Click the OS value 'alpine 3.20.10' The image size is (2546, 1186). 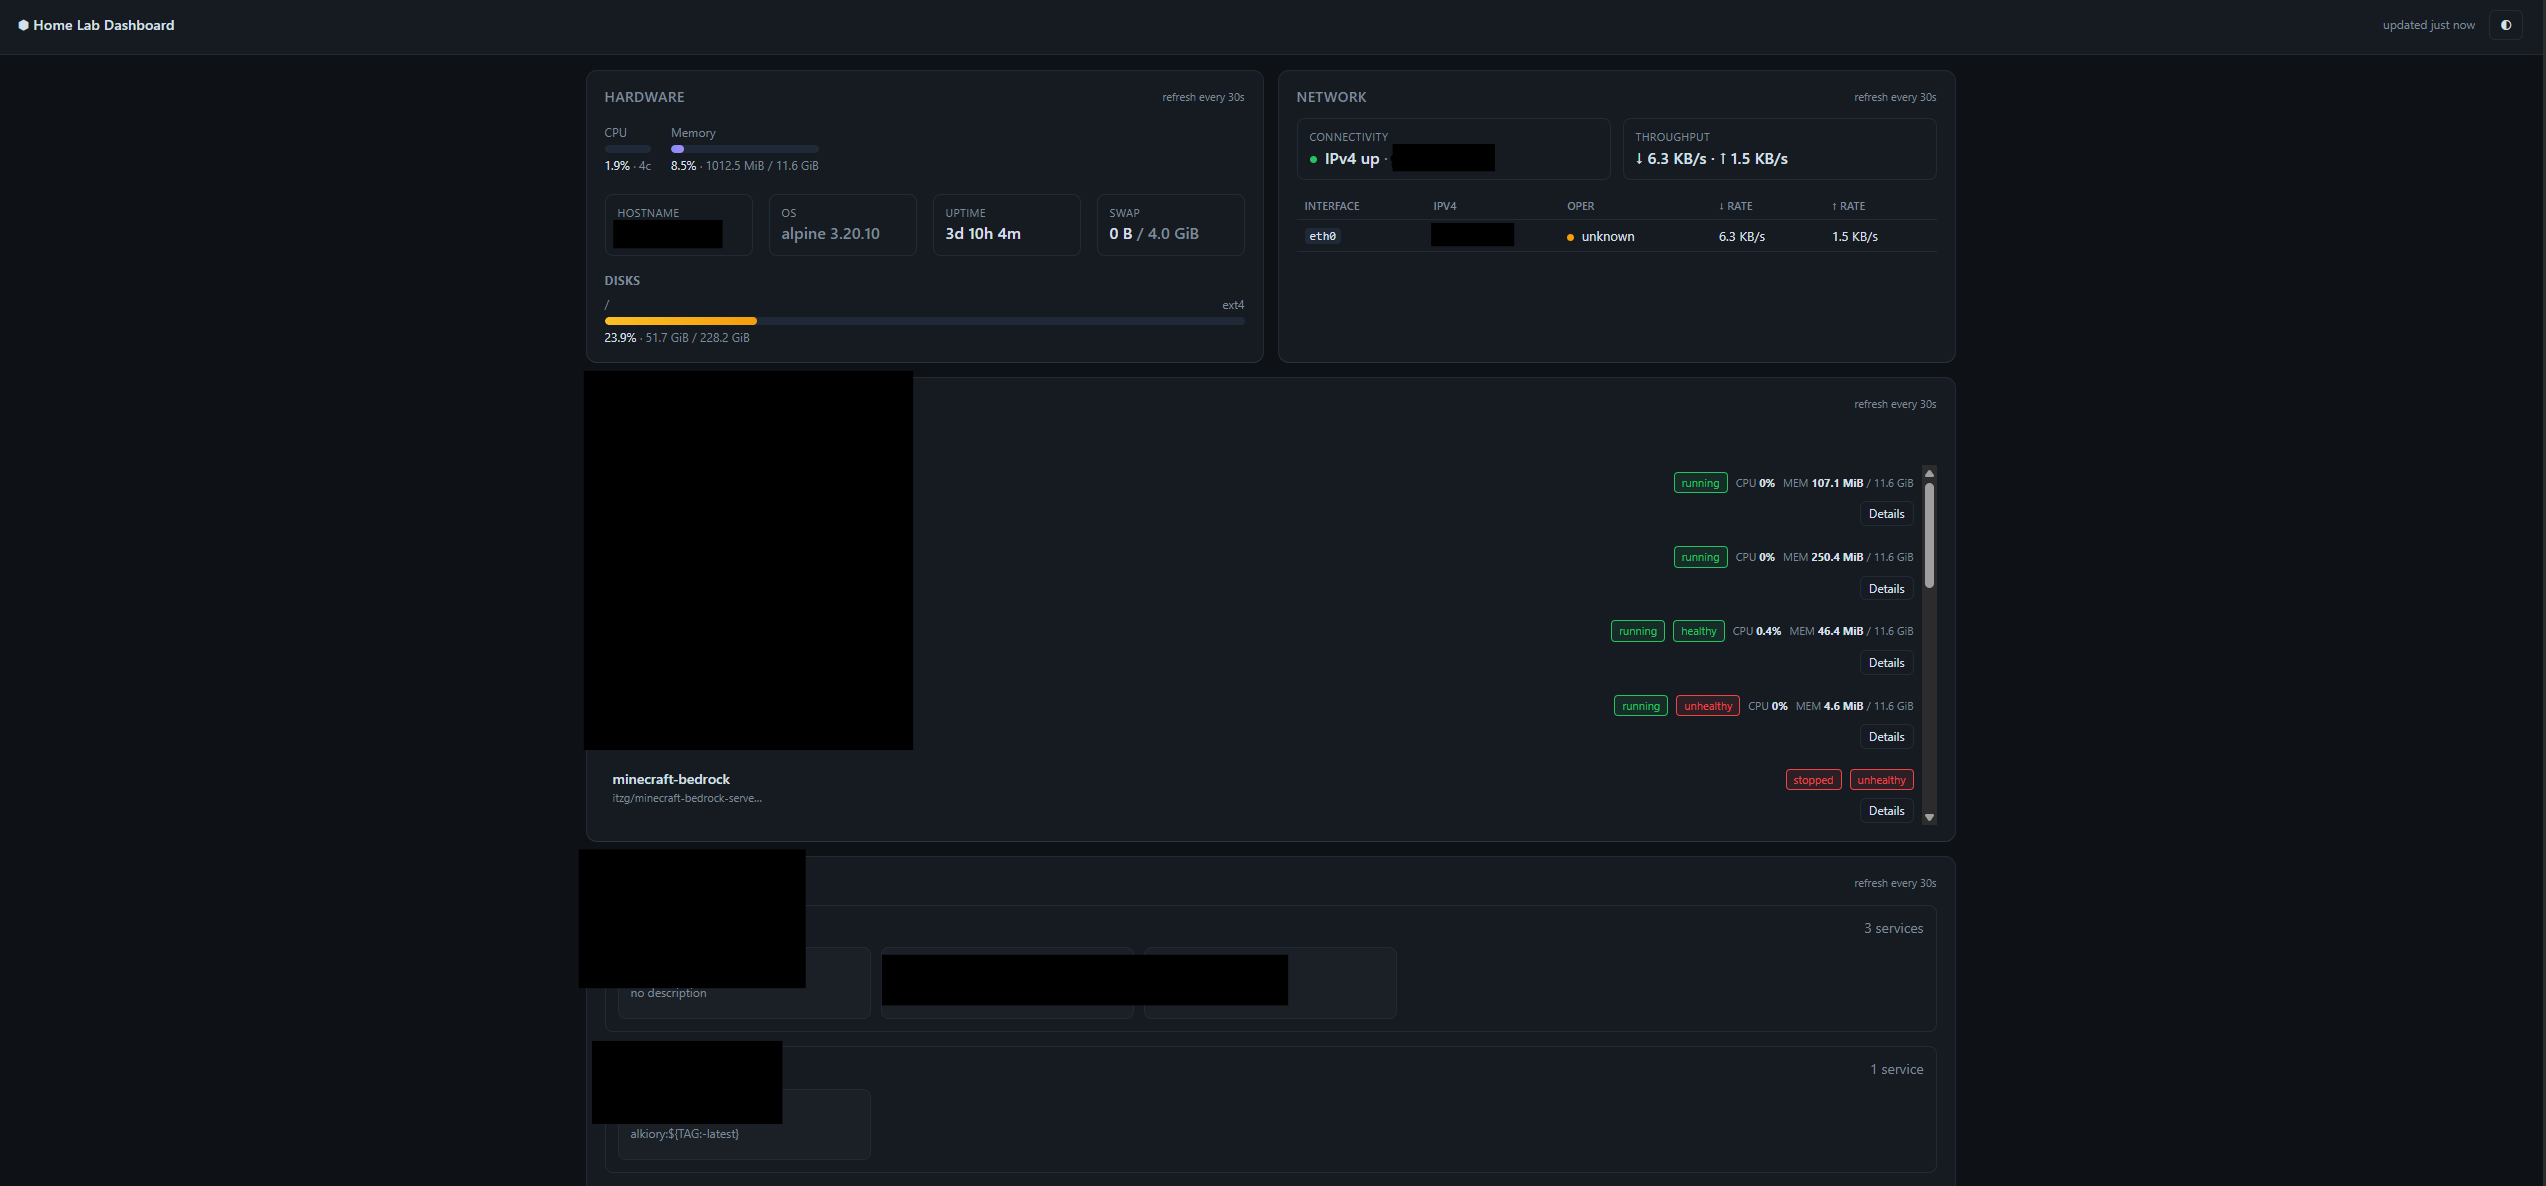[830, 234]
